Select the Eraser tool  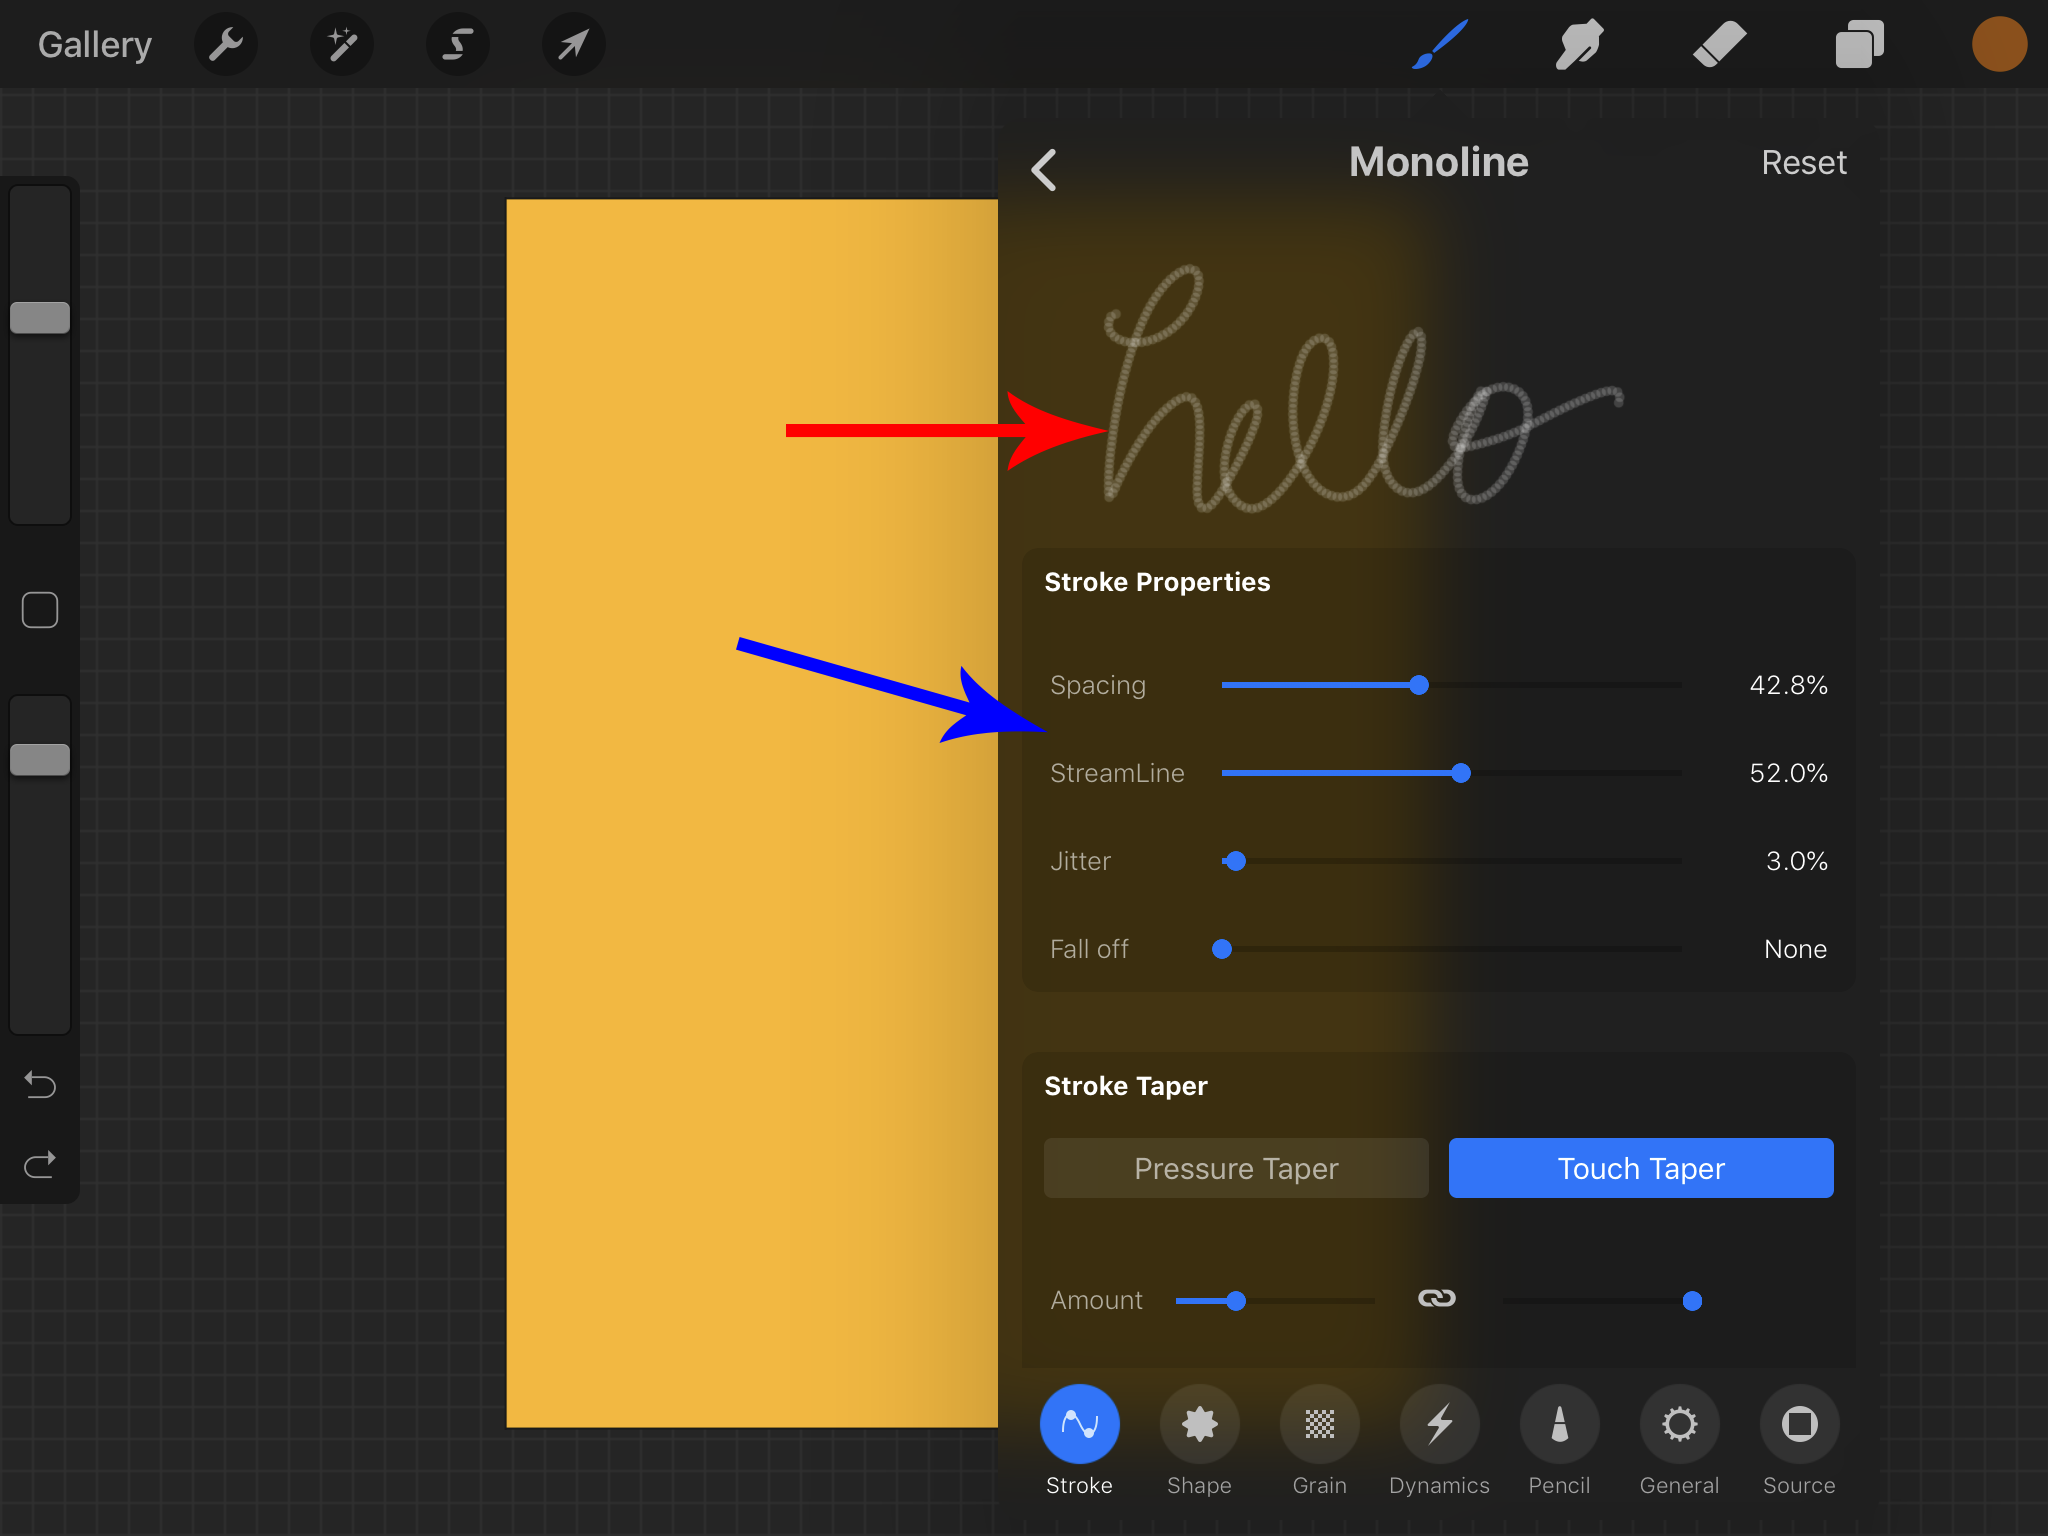click(1719, 44)
